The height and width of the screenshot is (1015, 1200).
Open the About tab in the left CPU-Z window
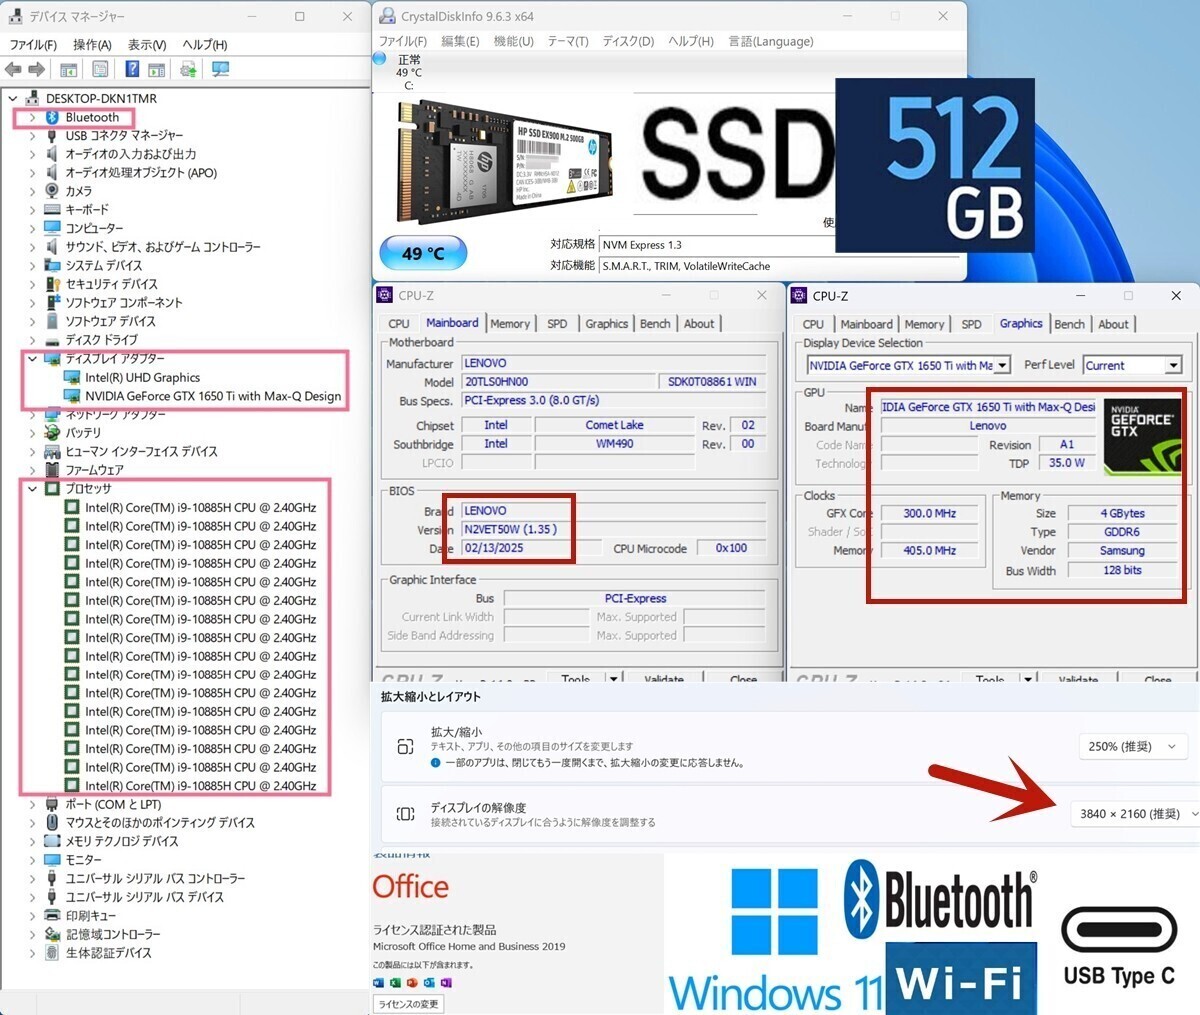pyautogui.click(x=699, y=324)
